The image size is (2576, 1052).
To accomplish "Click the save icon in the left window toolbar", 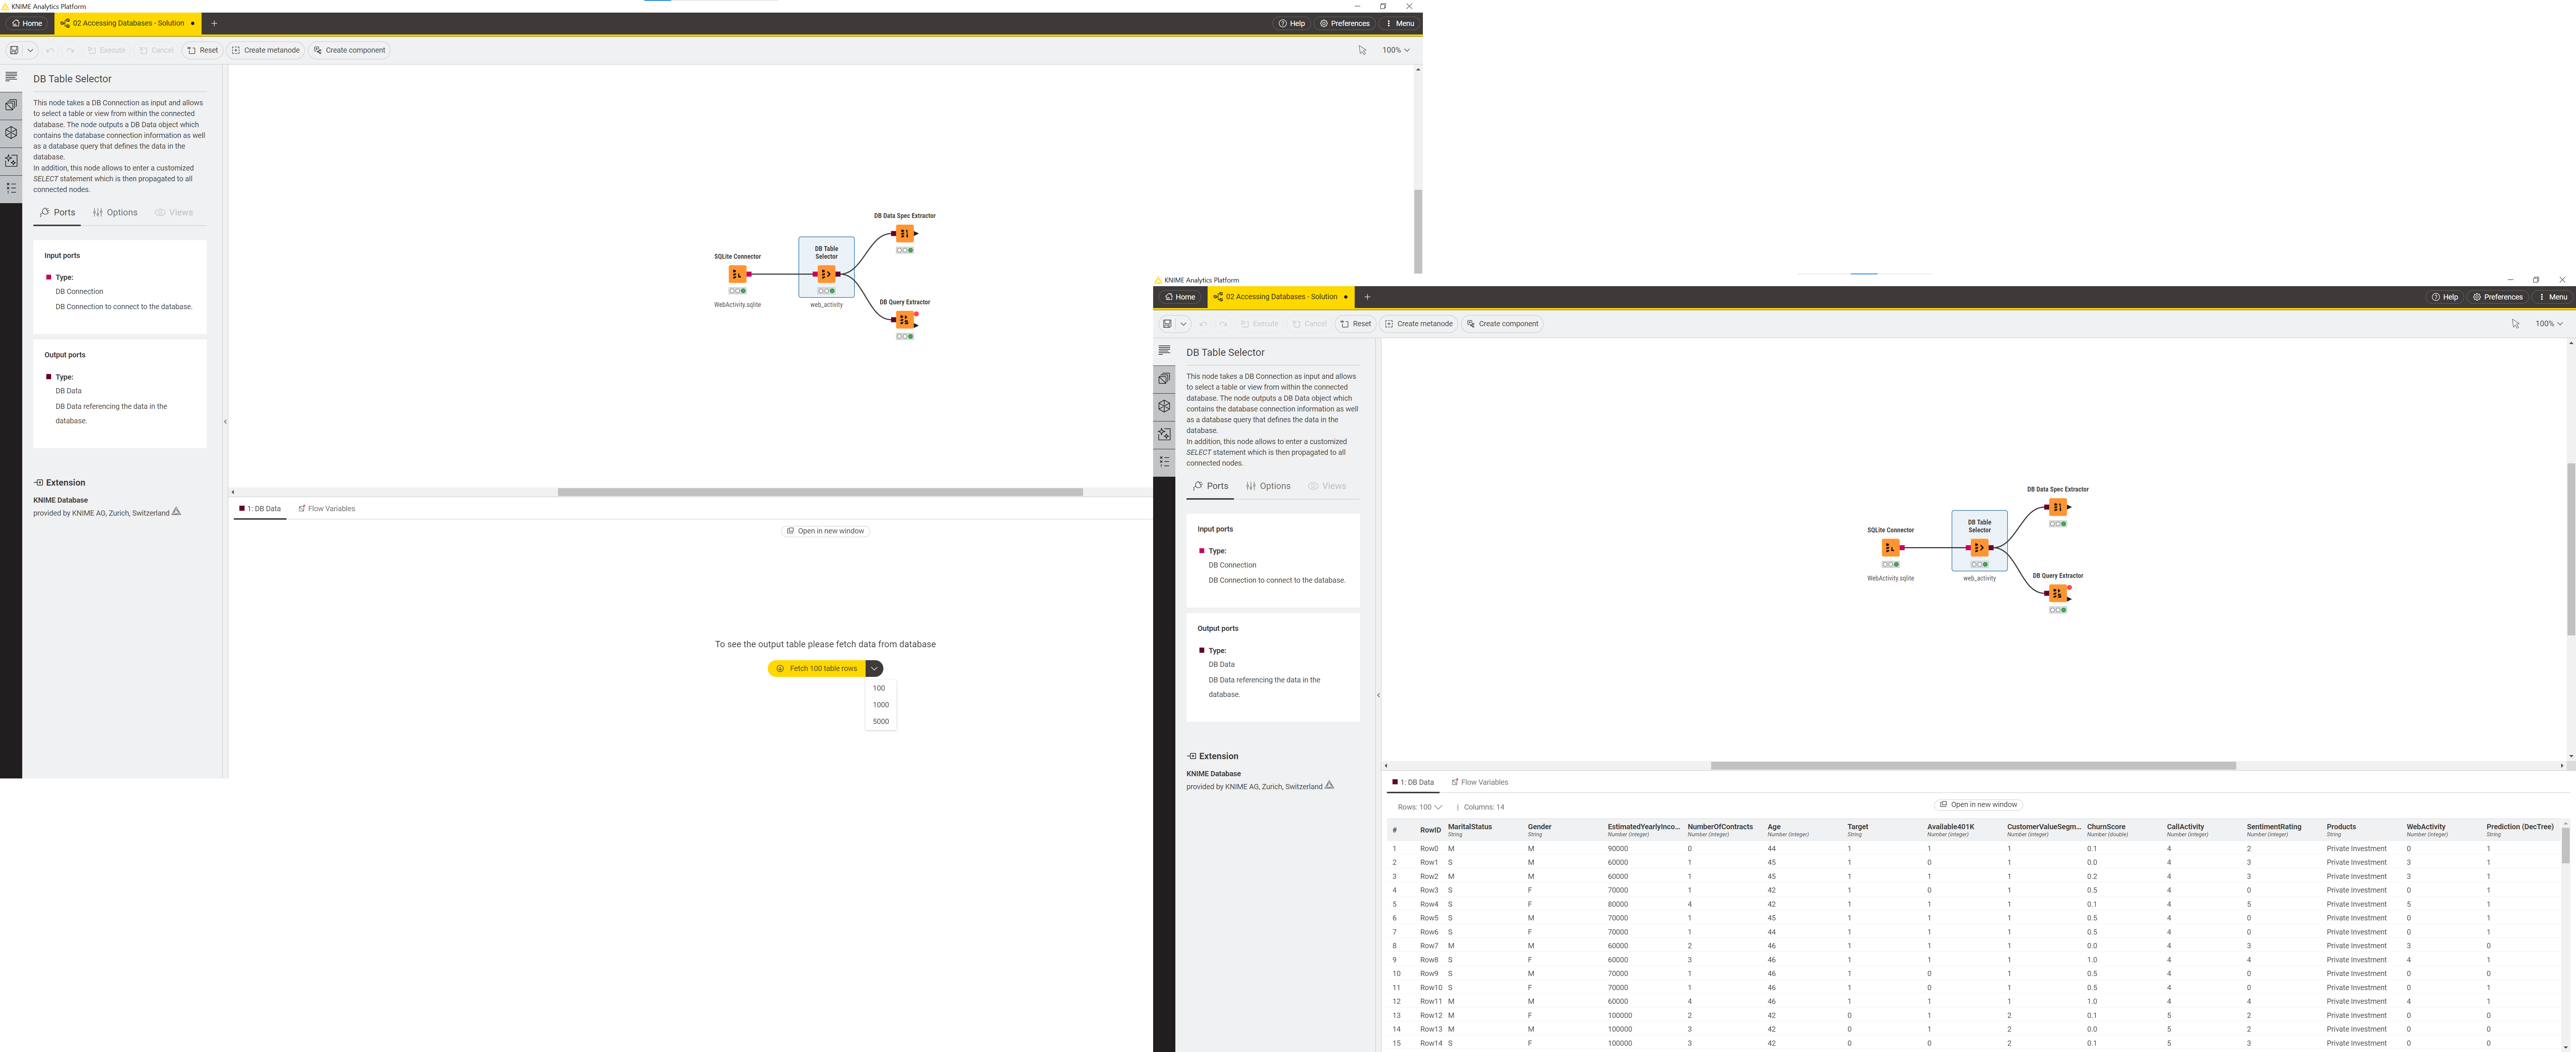I will [x=14, y=50].
